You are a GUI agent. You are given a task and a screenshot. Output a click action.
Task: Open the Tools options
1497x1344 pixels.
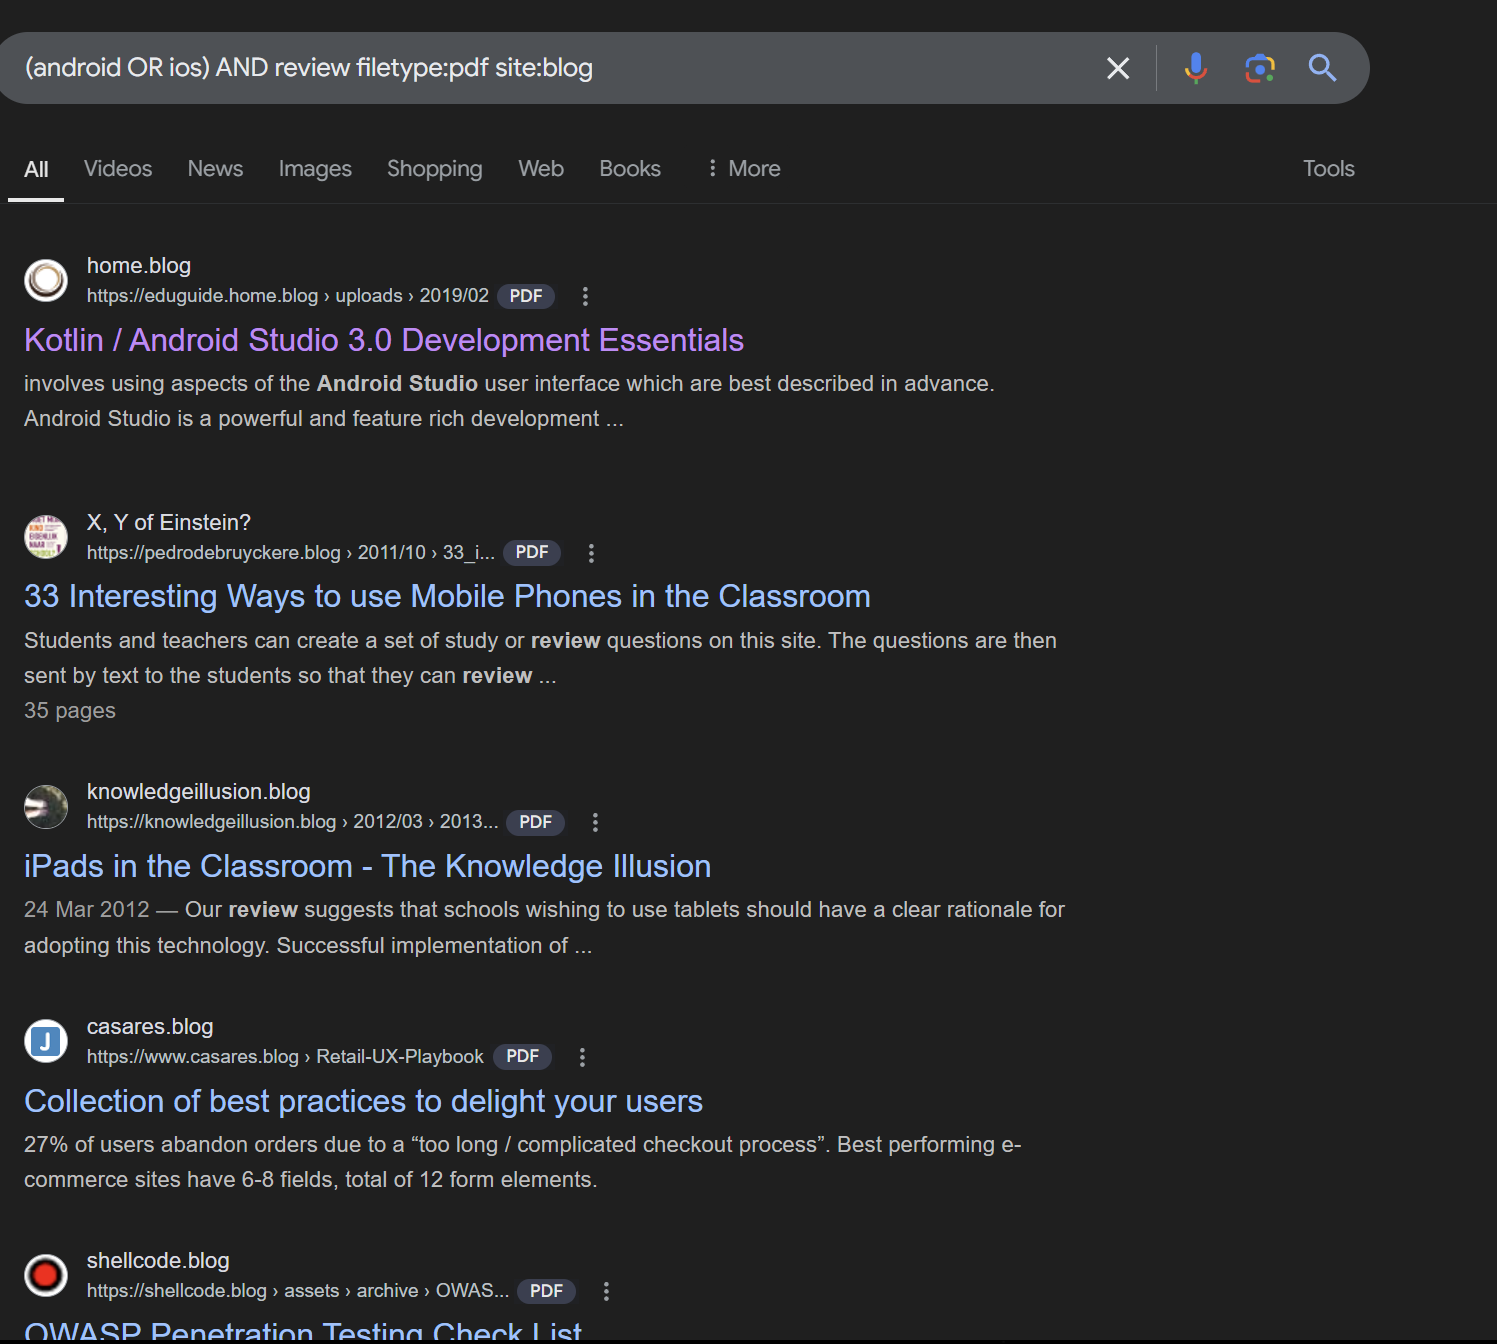click(x=1328, y=169)
